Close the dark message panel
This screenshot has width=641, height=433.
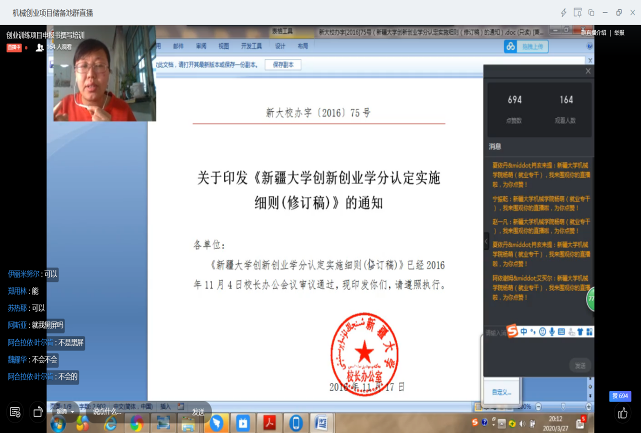click(588, 71)
